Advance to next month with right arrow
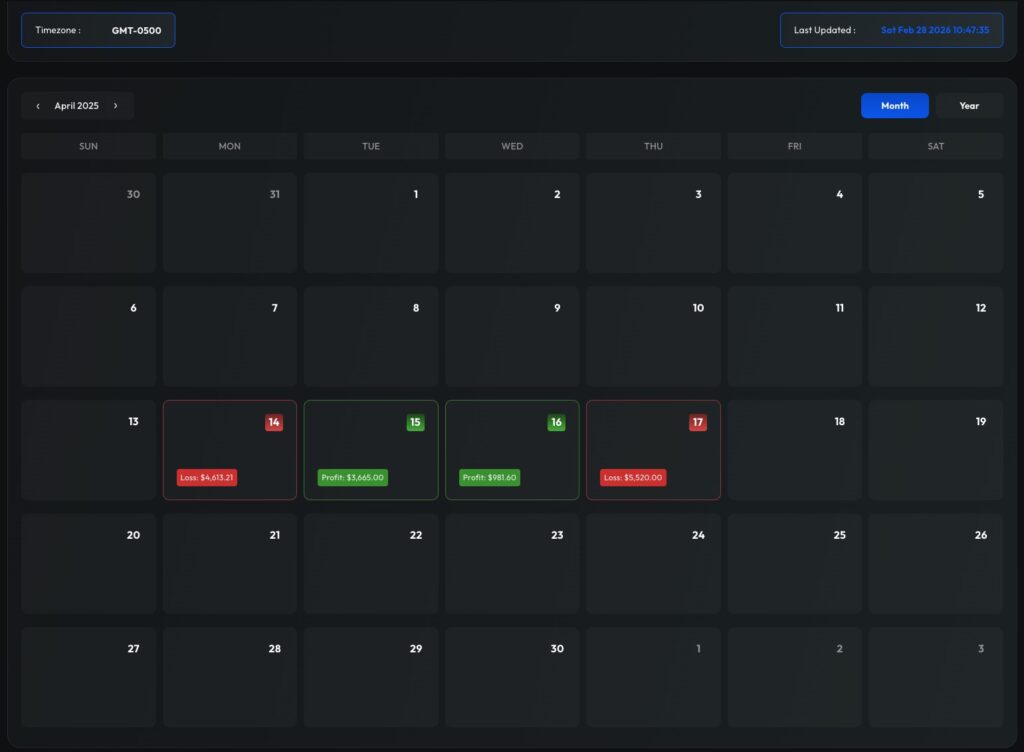The width and height of the screenshot is (1024, 752). (x=116, y=105)
